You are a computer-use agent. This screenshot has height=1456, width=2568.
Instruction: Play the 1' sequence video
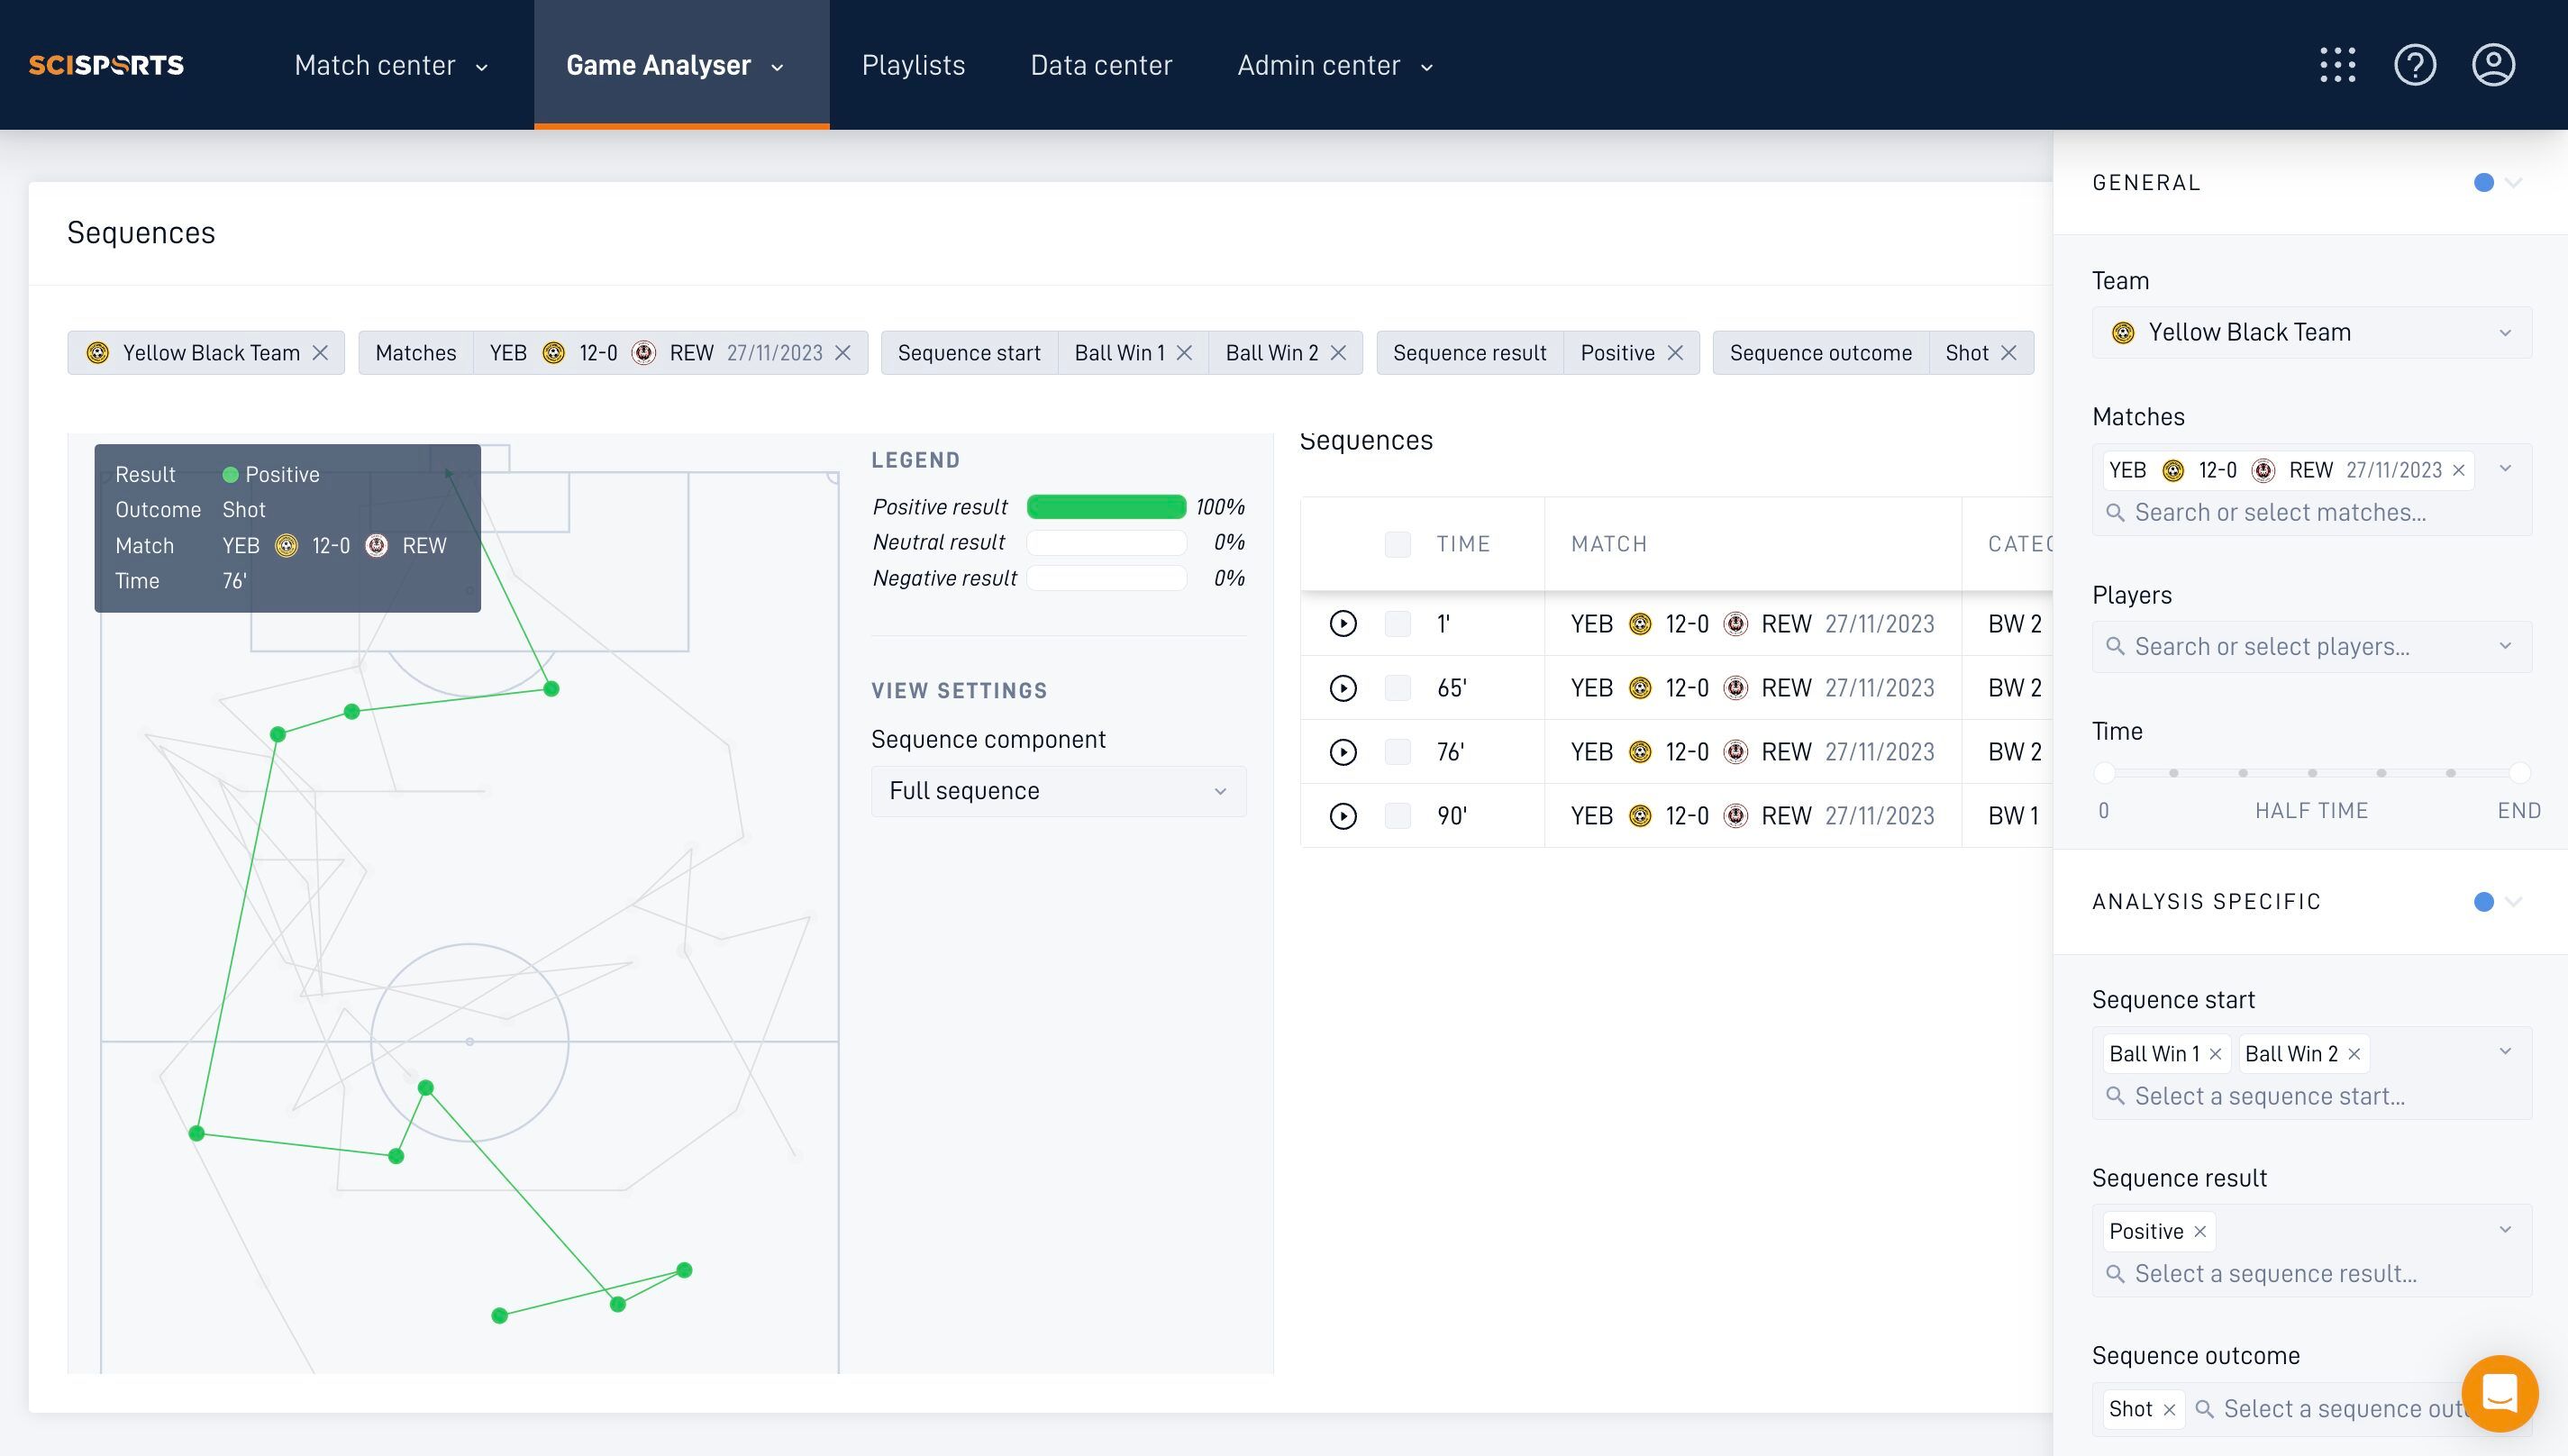tap(1343, 624)
